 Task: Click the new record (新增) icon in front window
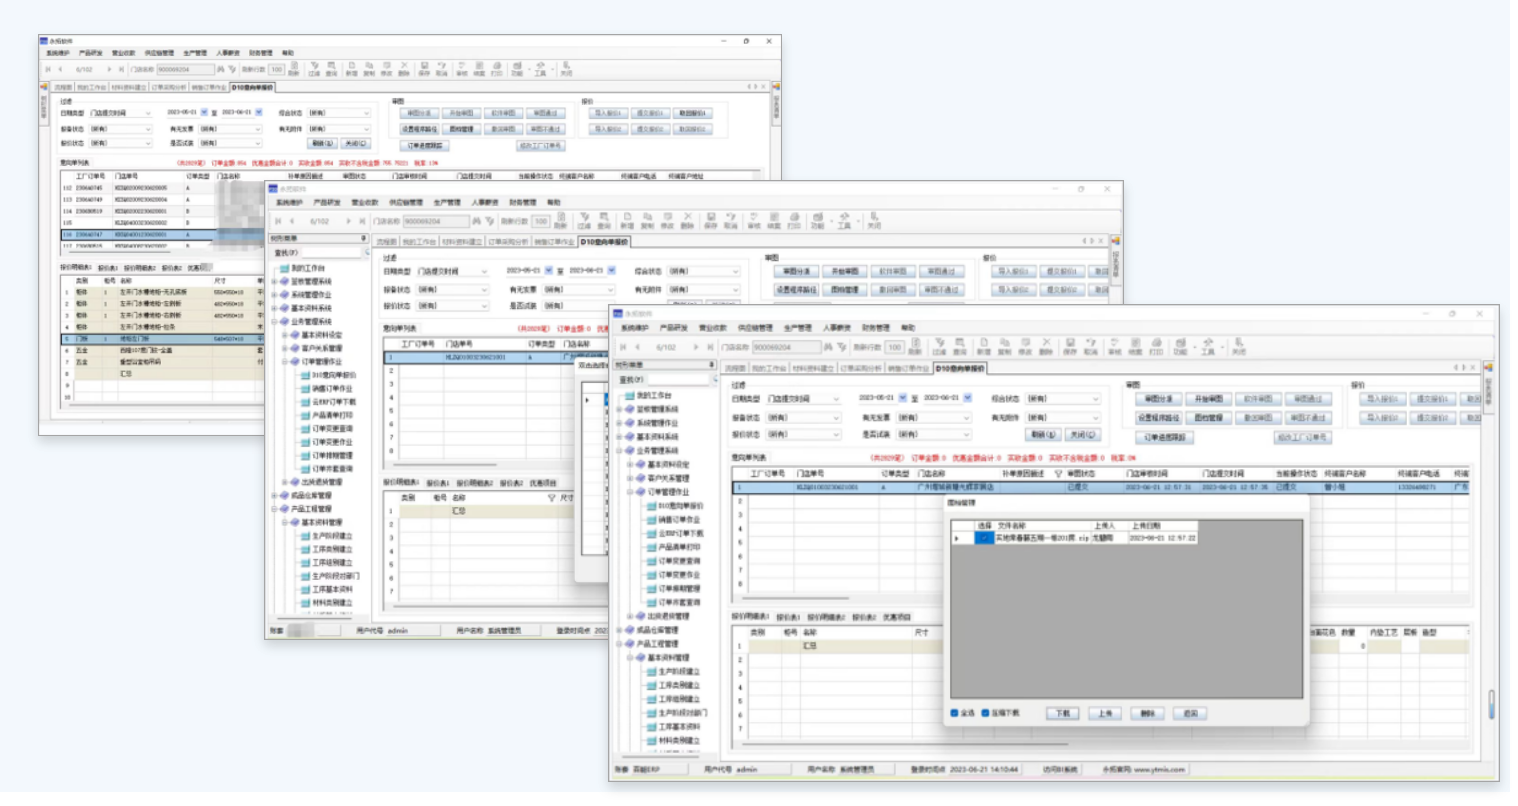[983, 346]
